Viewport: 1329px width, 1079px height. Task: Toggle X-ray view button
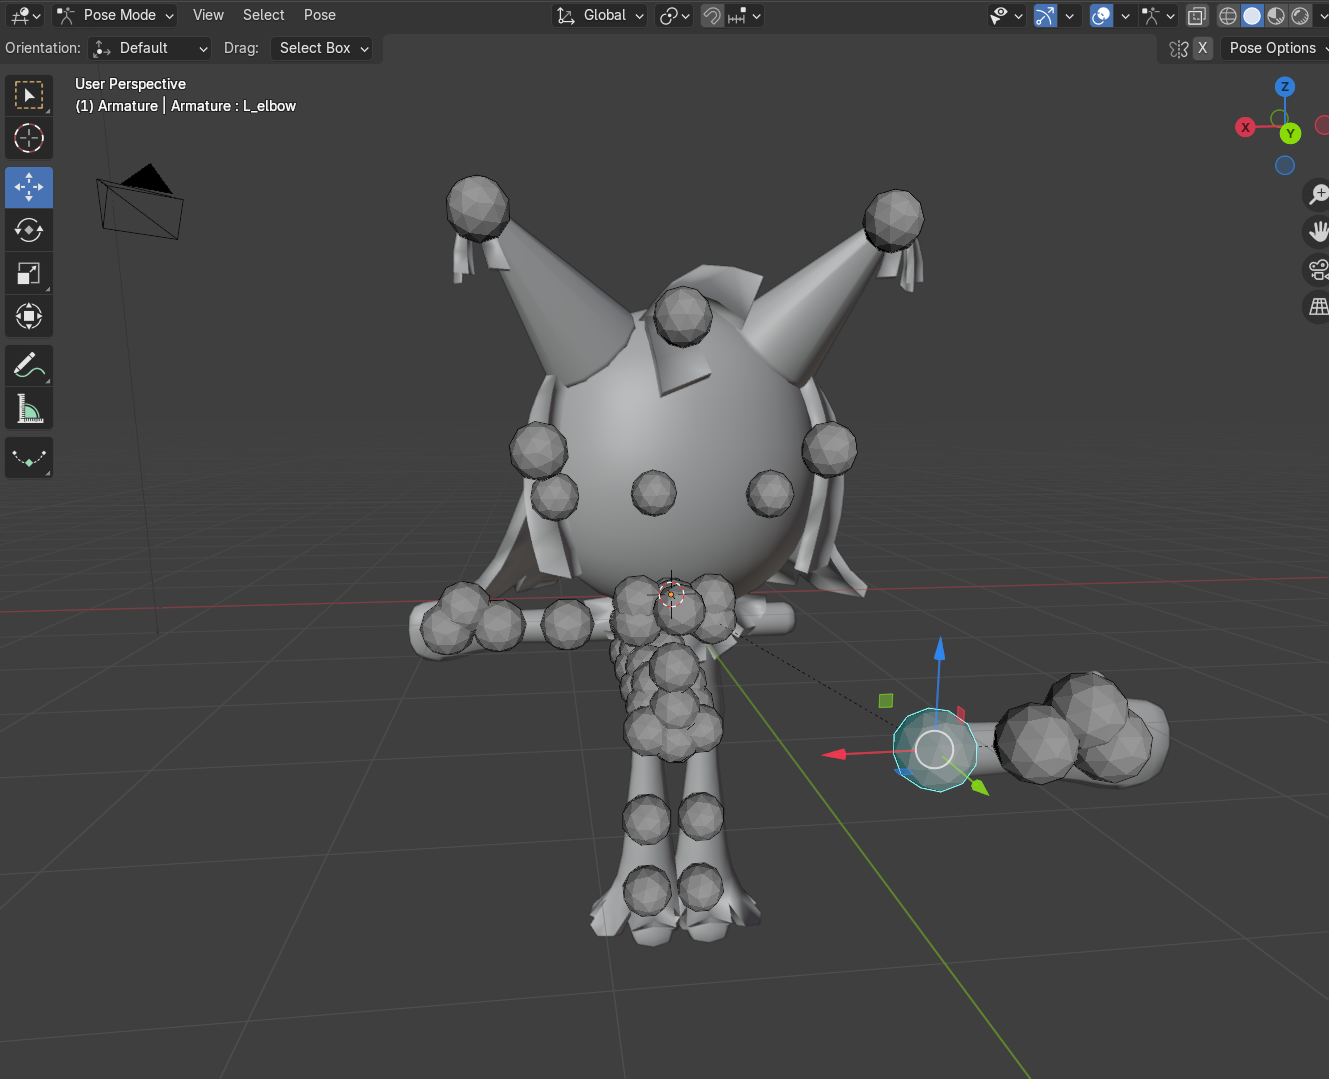click(x=1197, y=15)
